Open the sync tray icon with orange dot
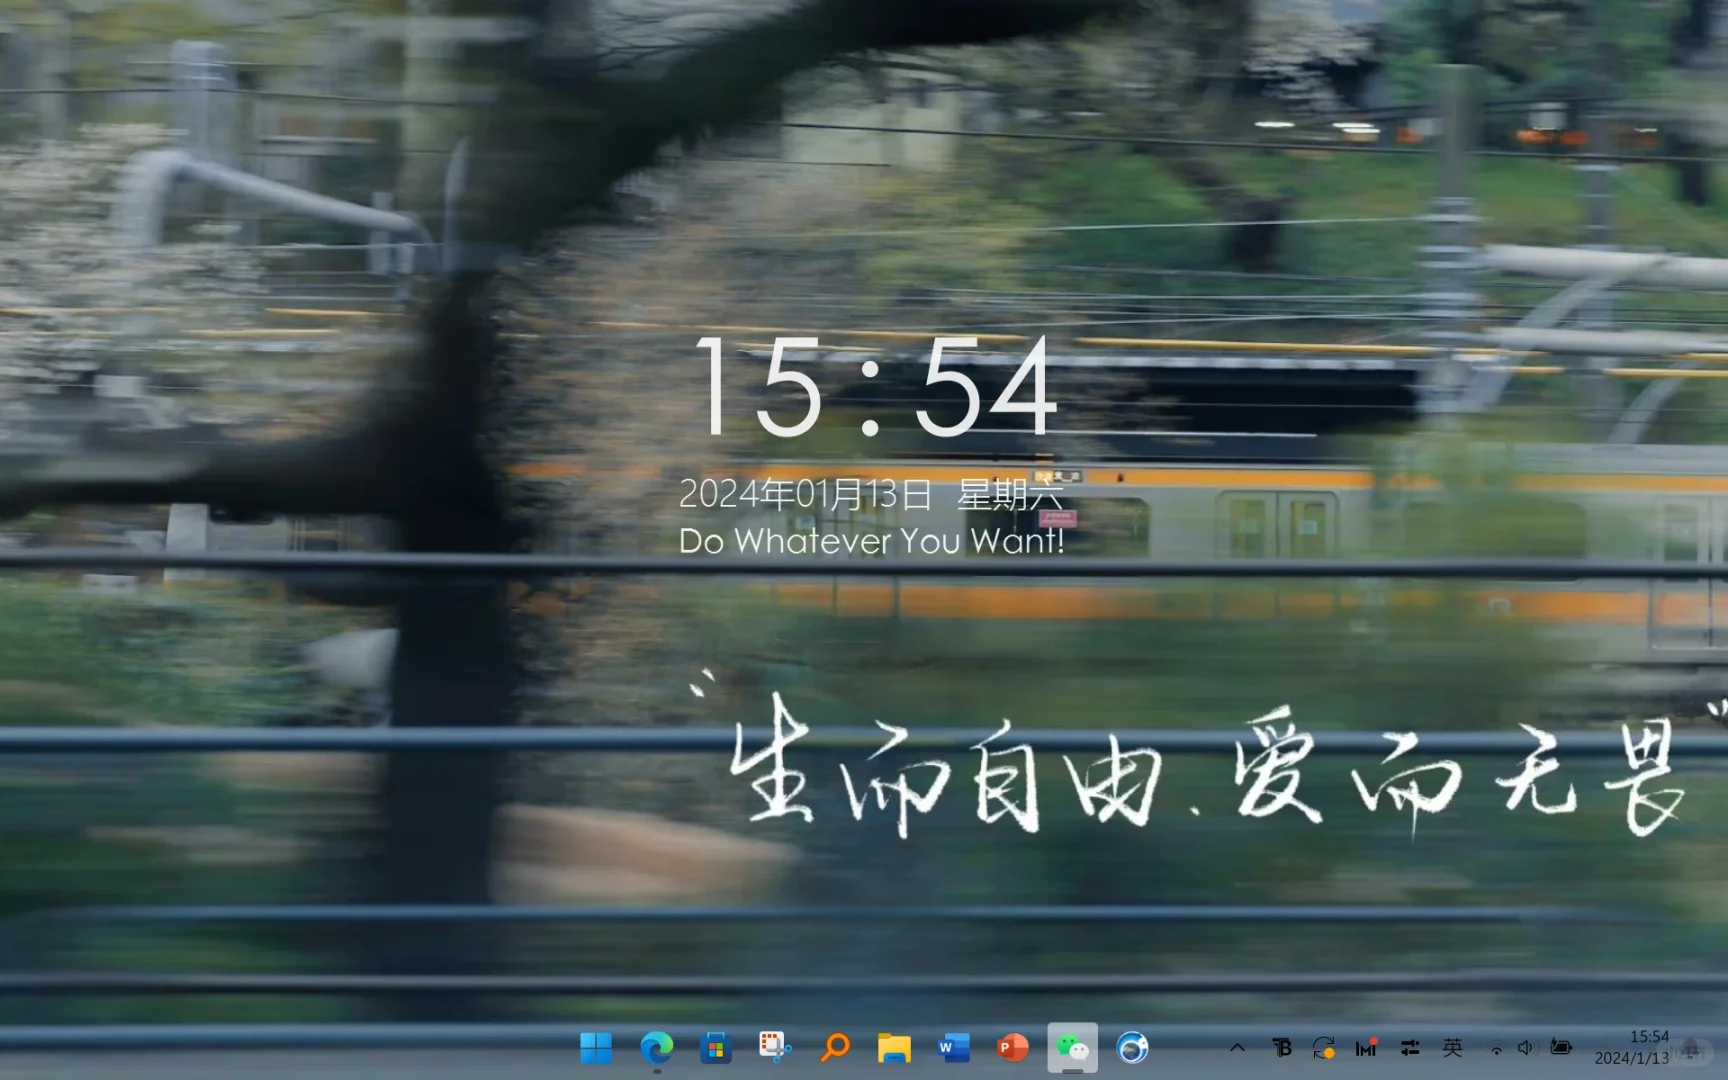 pyautogui.click(x=1324, y=1048)
